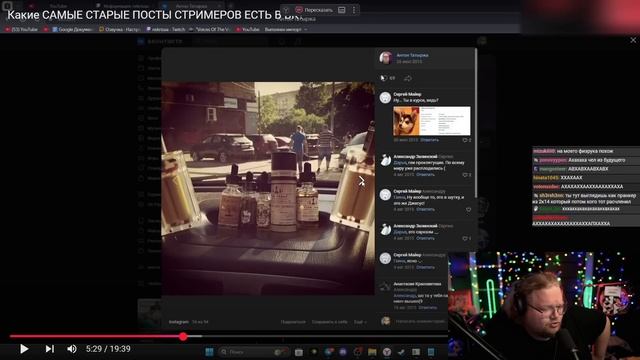Image resolution: width=640 pixels, height=360 pixels.
Task: Like the comment with the husky attachment
Action: 467,140
